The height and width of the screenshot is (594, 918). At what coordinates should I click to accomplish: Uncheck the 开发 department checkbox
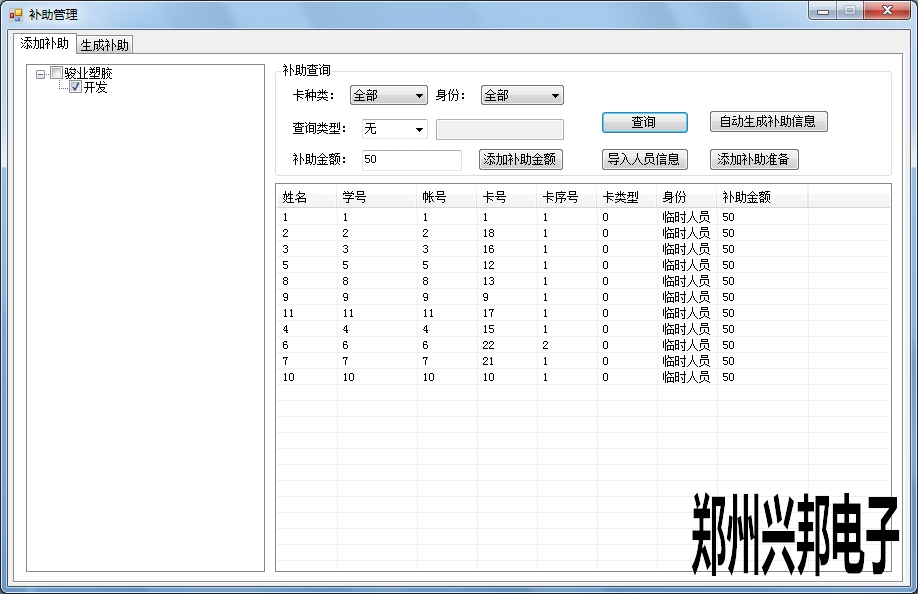pos(75,87)
